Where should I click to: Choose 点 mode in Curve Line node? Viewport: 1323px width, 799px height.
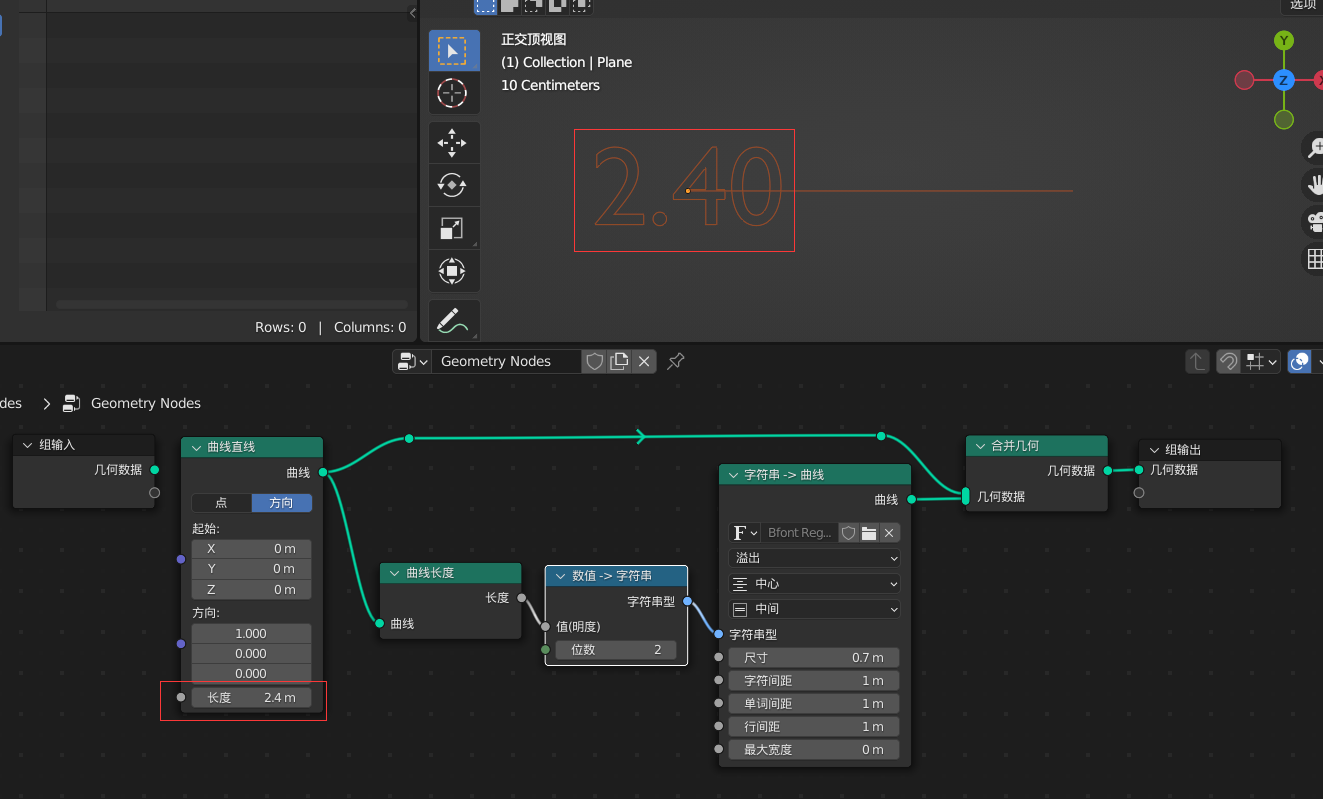(221, 502)
